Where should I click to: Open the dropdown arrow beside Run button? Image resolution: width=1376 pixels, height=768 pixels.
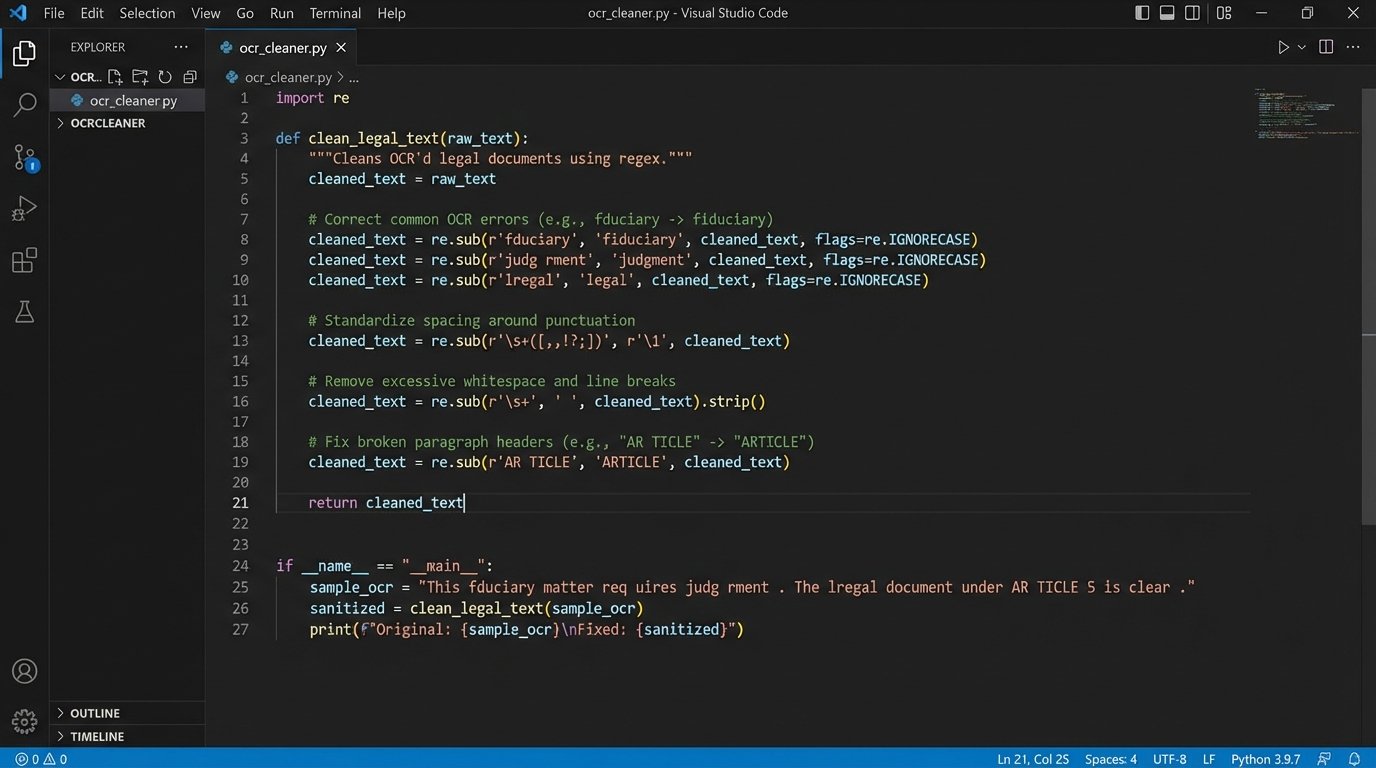pyautogui.click(x=1301, y=47)
